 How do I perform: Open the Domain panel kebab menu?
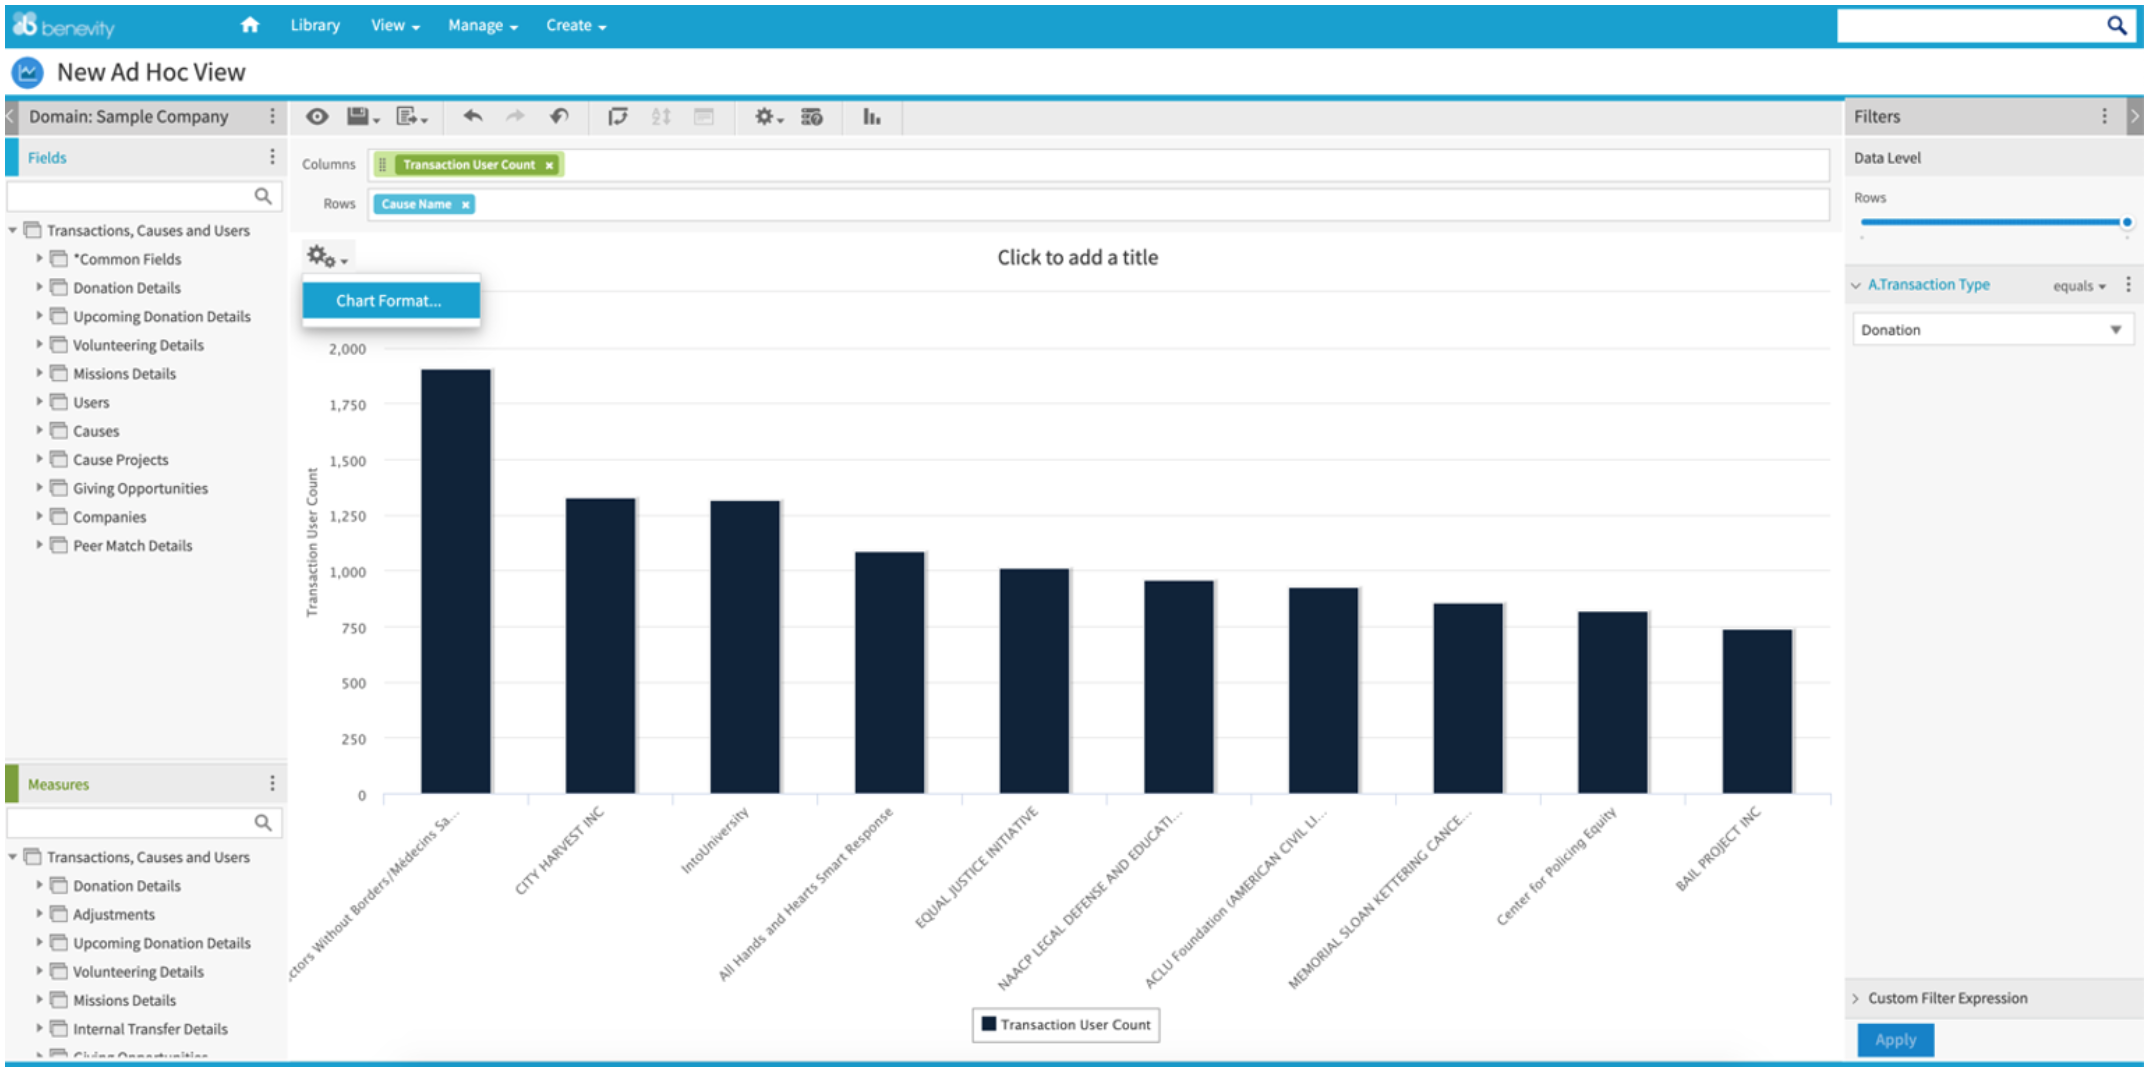click(272, 117)
